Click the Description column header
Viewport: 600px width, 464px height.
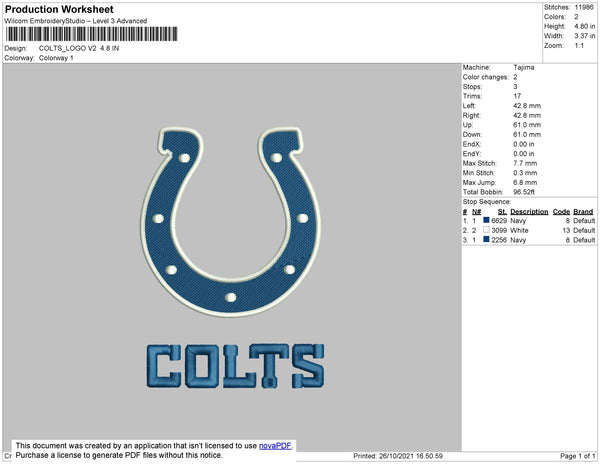tap(529, 212)
